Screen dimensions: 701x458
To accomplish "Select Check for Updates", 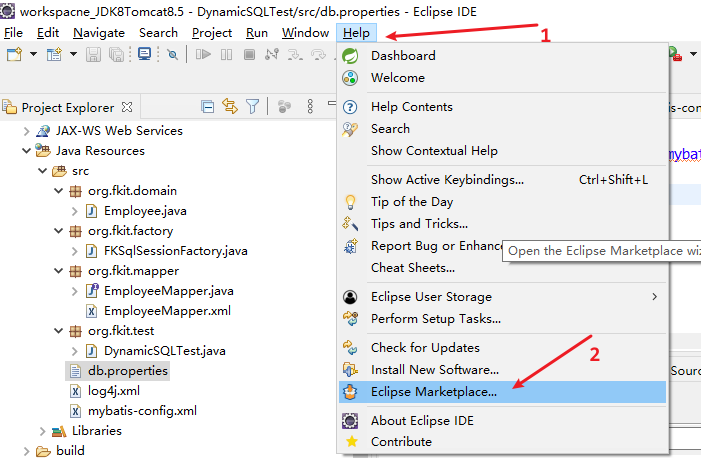I will (503, 348).
